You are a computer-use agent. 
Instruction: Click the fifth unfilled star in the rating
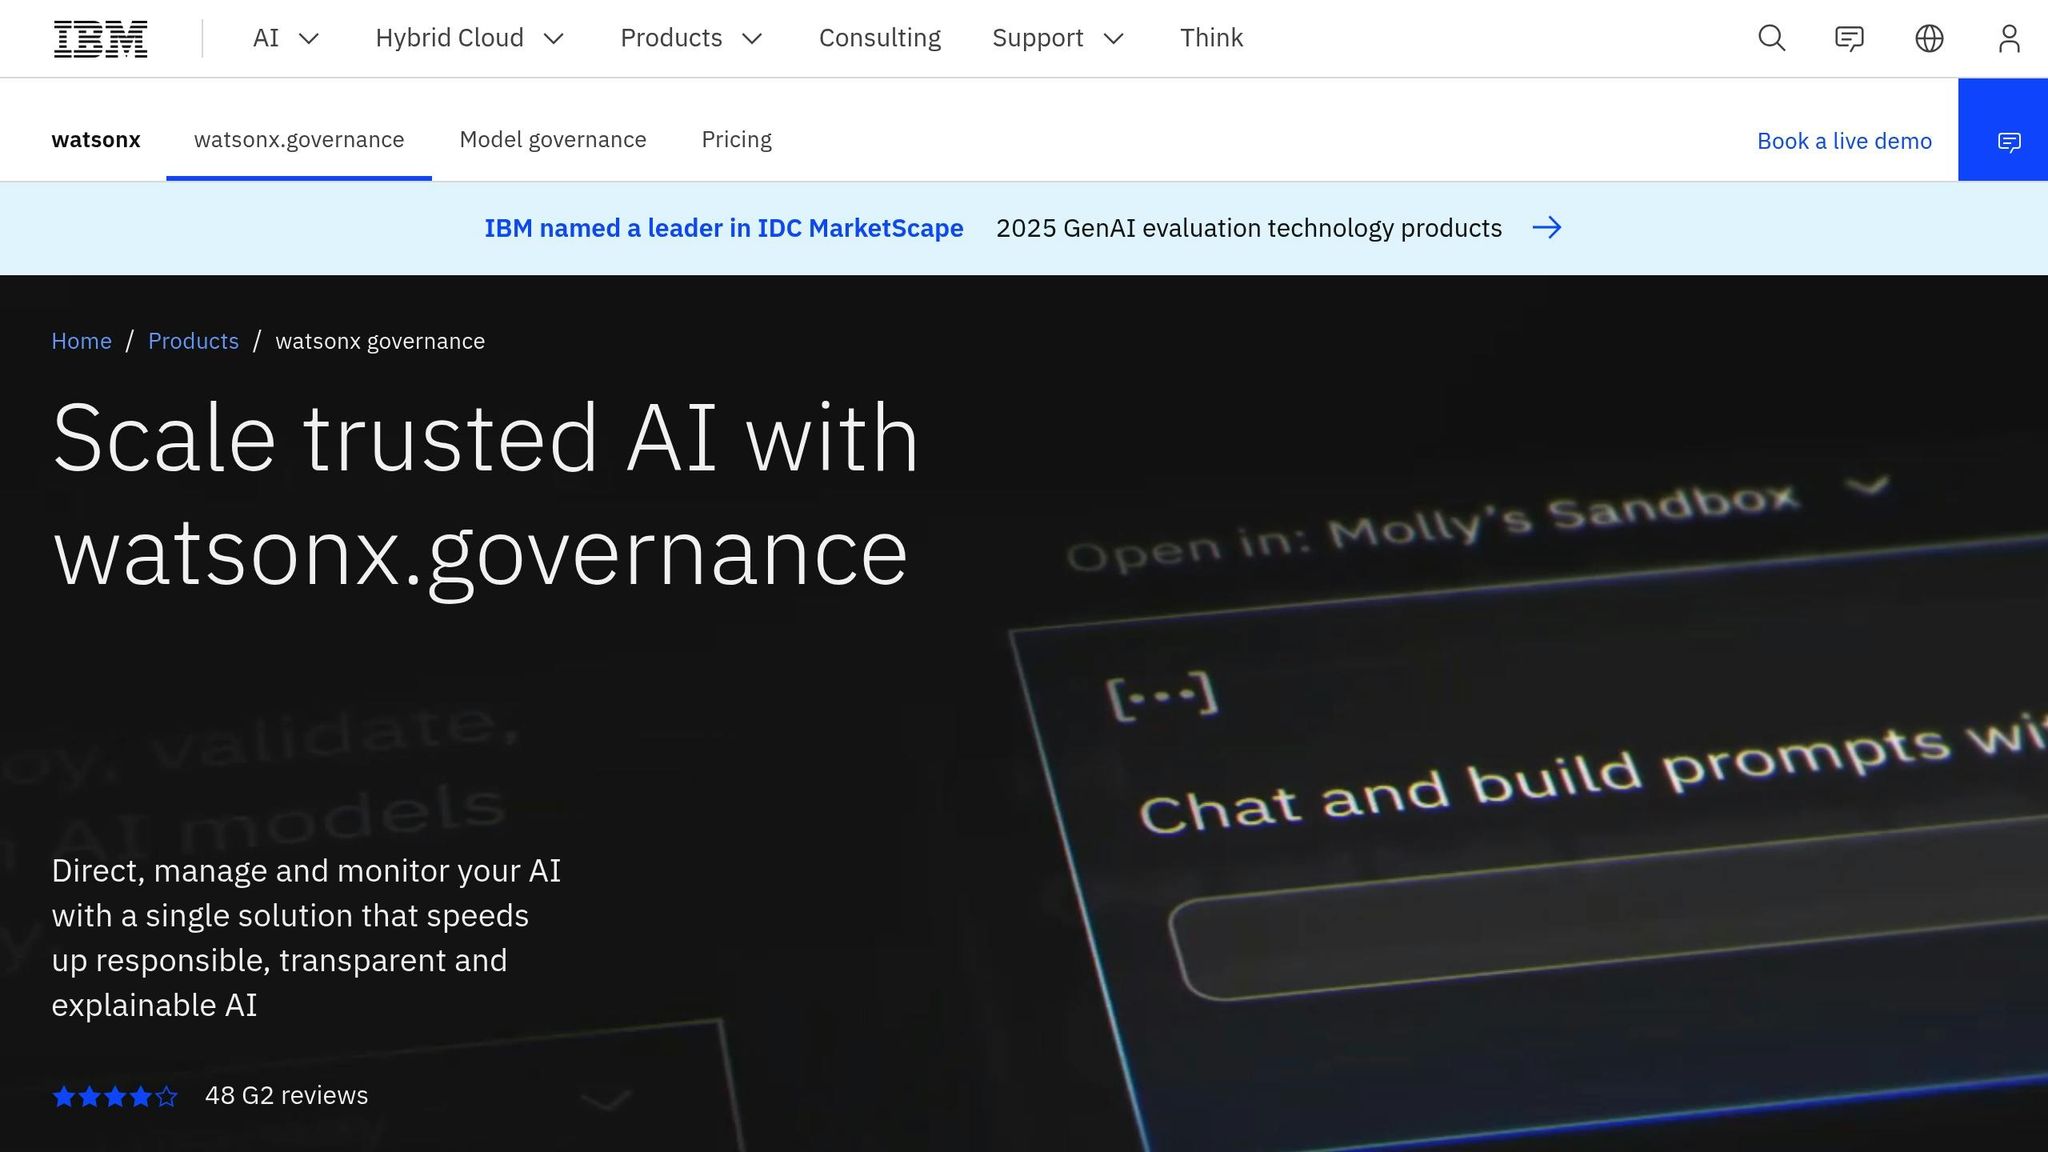(x=166, y=1096)
